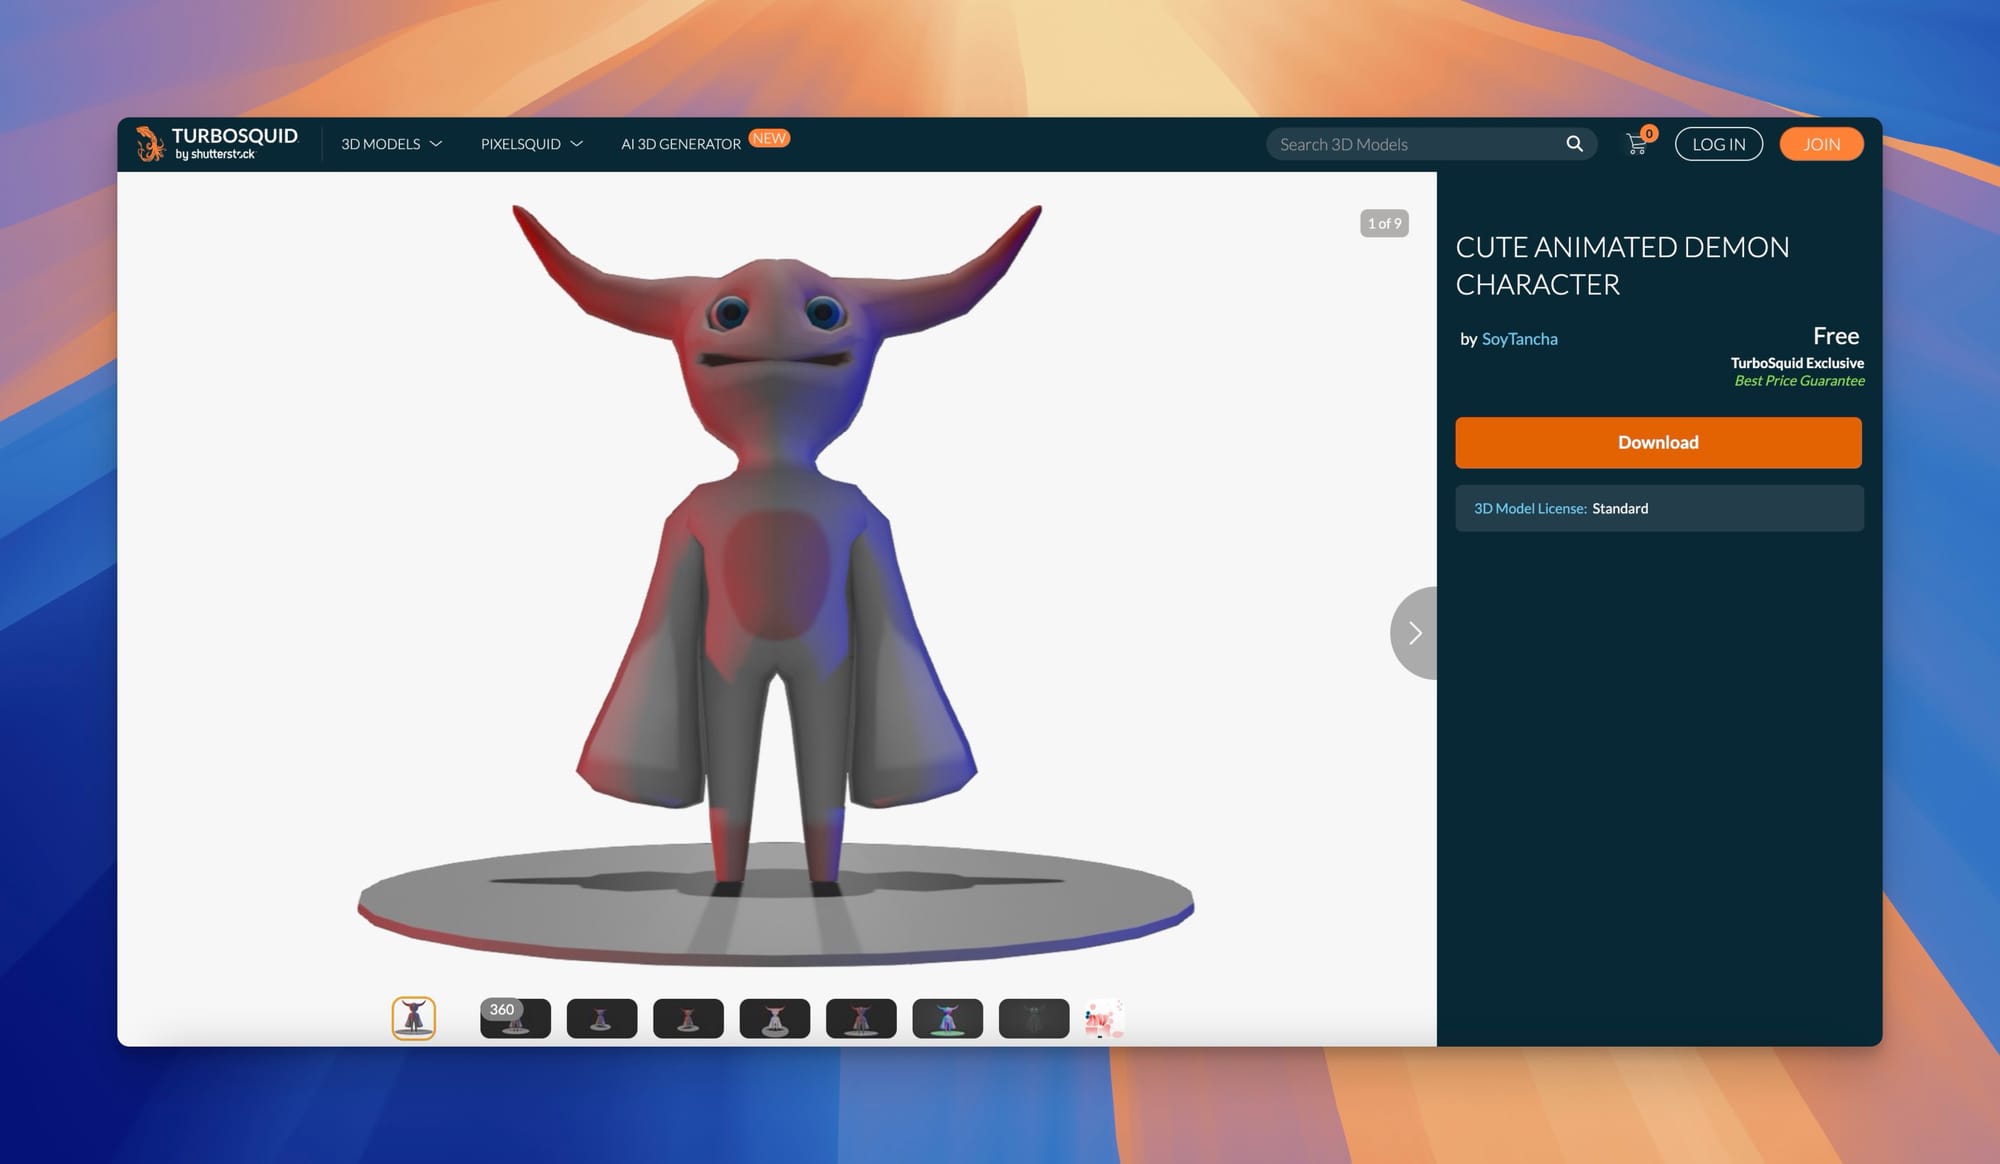Select the green-base demon thumbnail
Screen dimensions: 2000x1164
tap(947, 1018)
